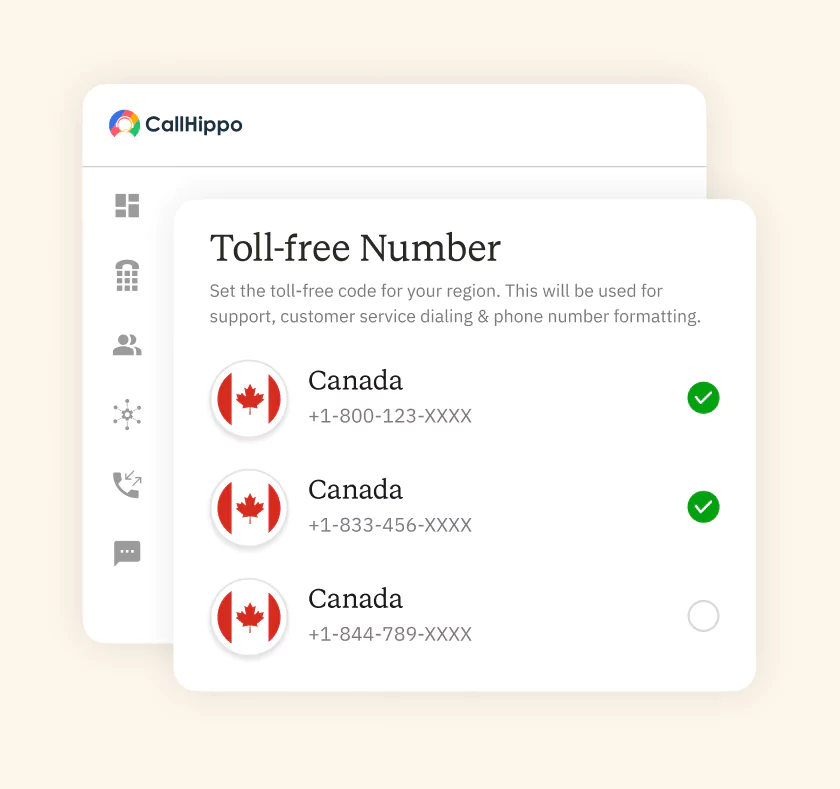The image size is (840, 789).
Task: Open the dialpad phone icon
Action: tap(127, 276)
